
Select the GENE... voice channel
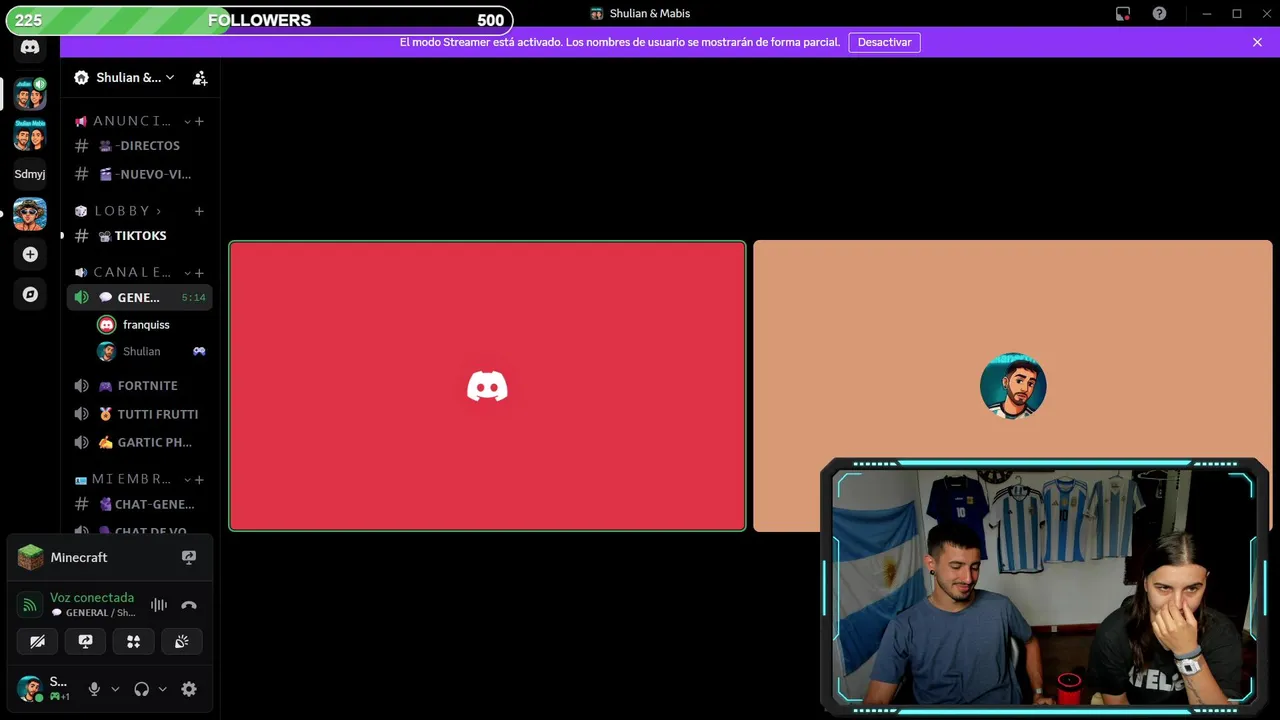[x=139, y=298]
